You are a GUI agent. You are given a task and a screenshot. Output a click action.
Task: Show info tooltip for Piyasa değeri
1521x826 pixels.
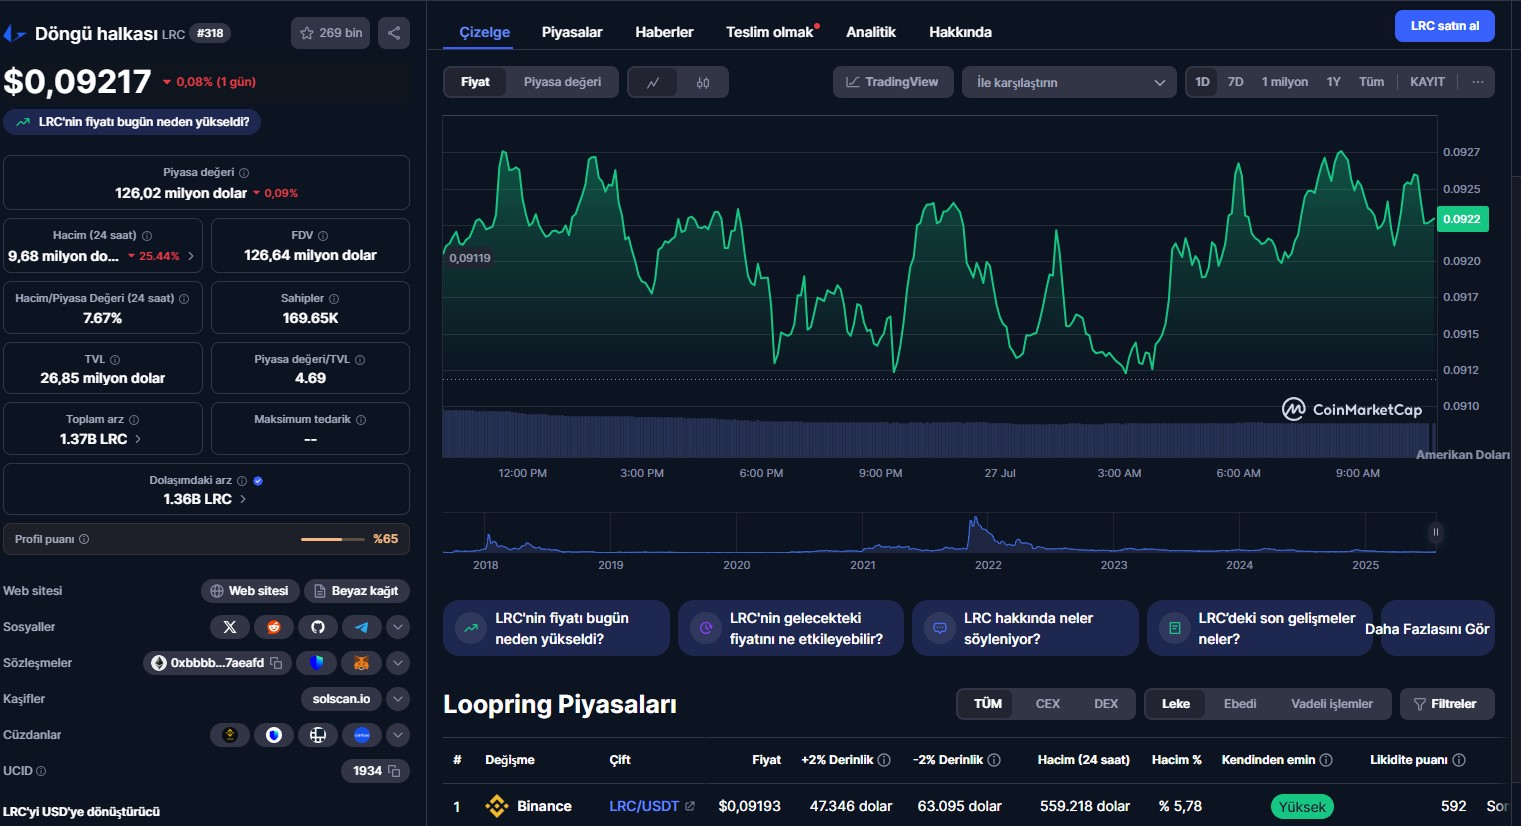click(244, 173)
